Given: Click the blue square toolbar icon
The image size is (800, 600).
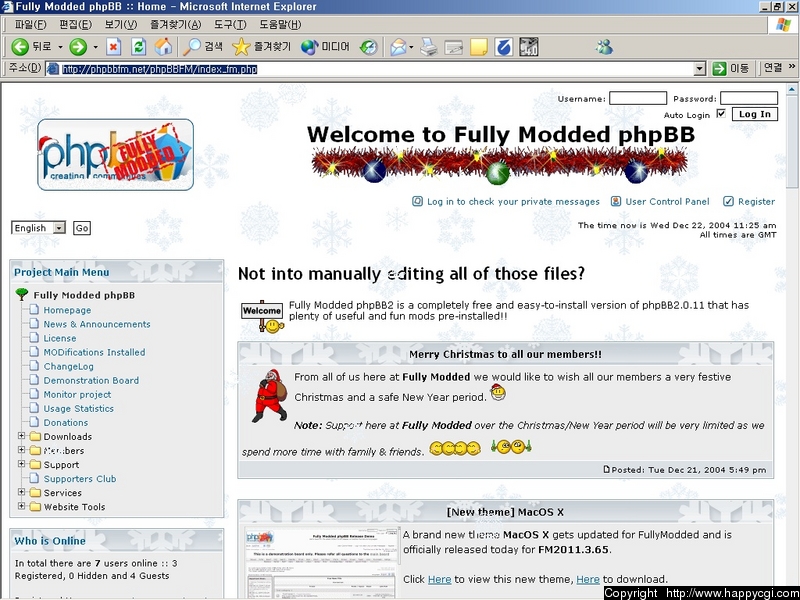Looking at the screenshot, I should (504, 47).
